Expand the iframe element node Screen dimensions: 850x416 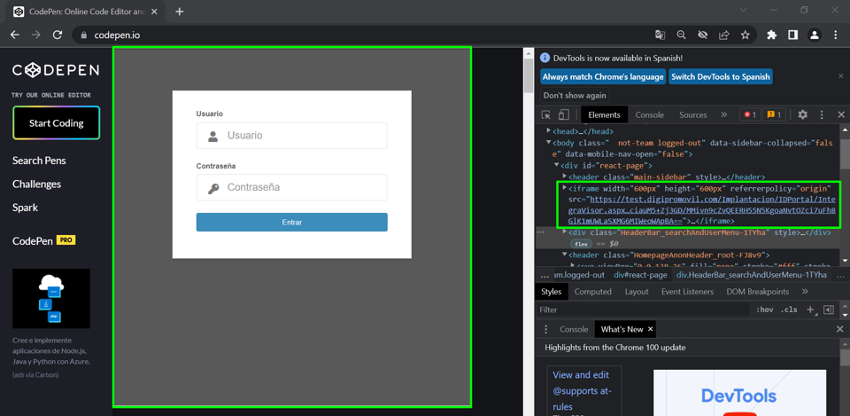pos(565,187)
